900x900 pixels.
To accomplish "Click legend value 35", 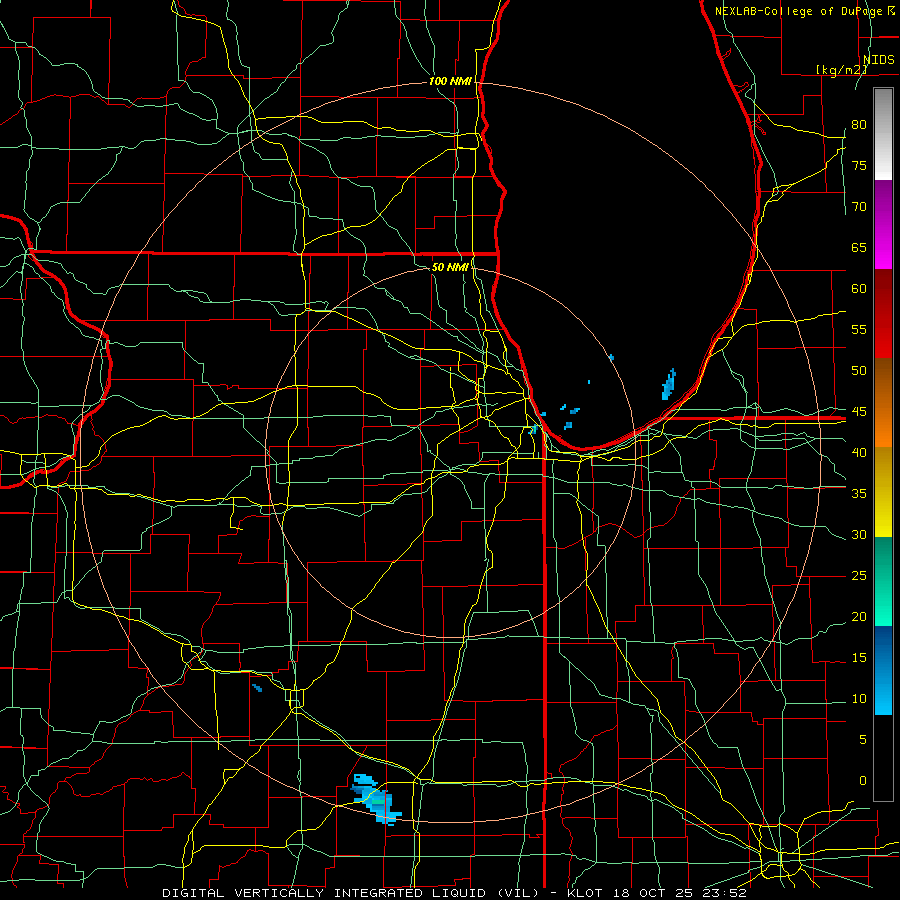I will click(x=859, y=494).
